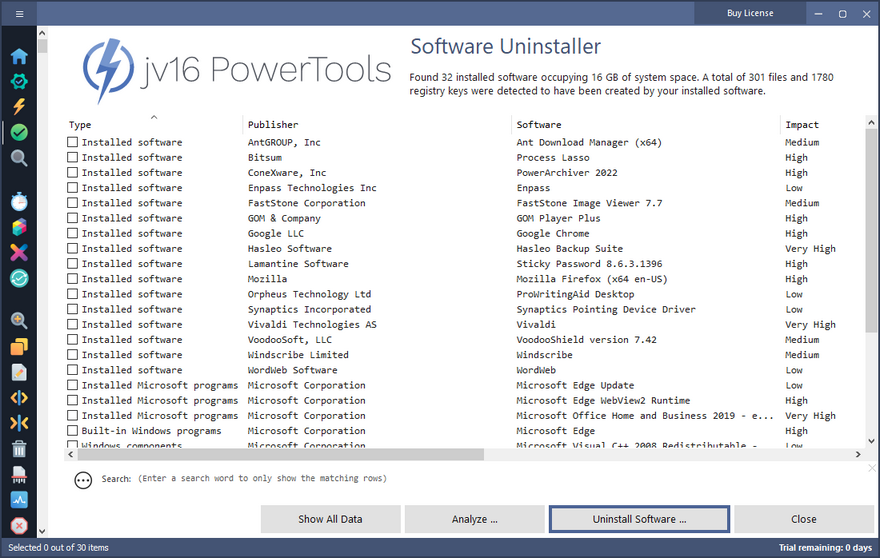This screenshot has height=558, width=880.
Task: Click the list's horizontal scrollbar thumb
Action: coord(280,455)
